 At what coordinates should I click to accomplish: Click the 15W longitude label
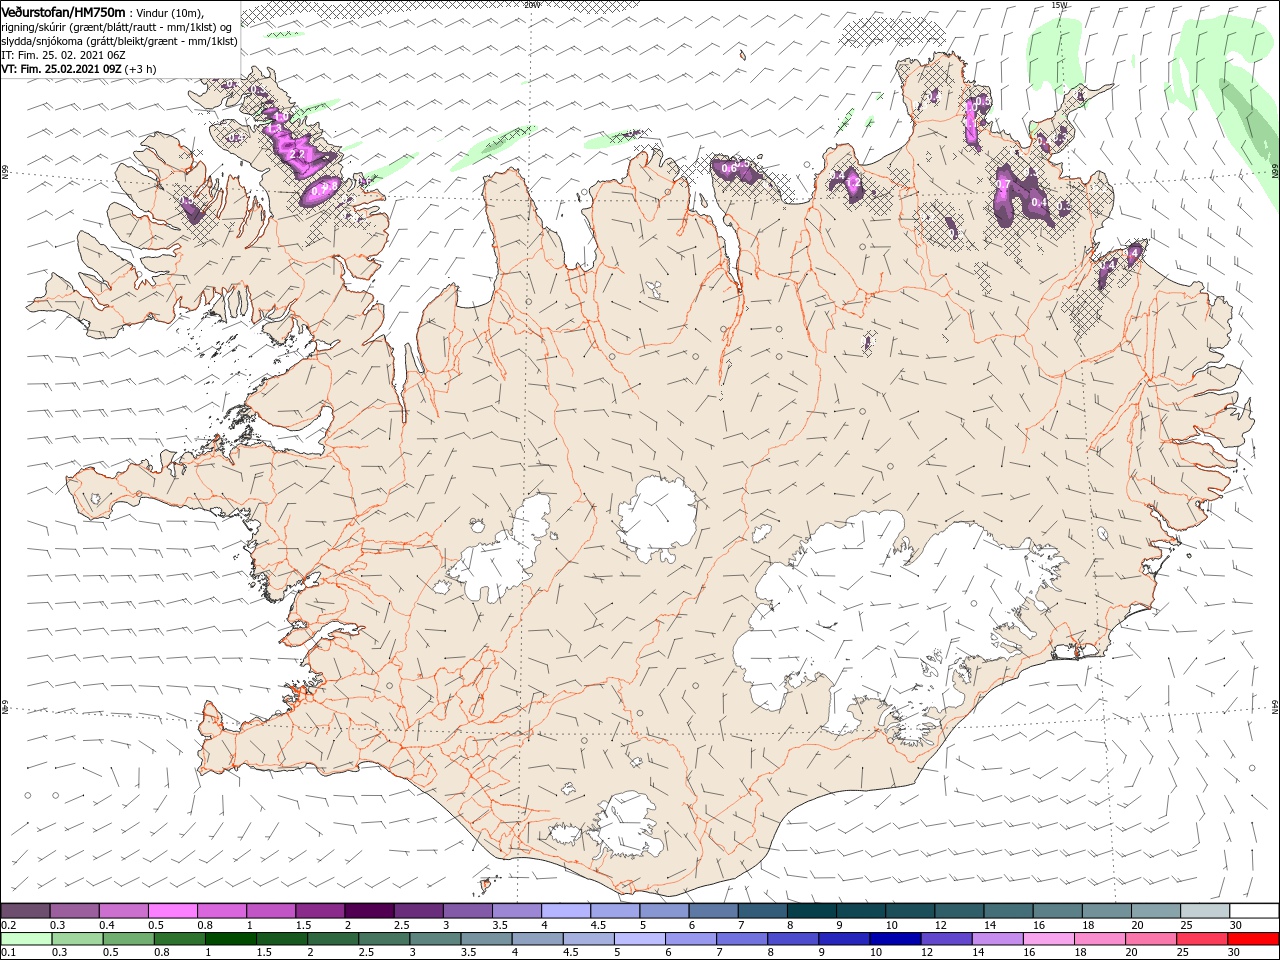point(1059,5)
